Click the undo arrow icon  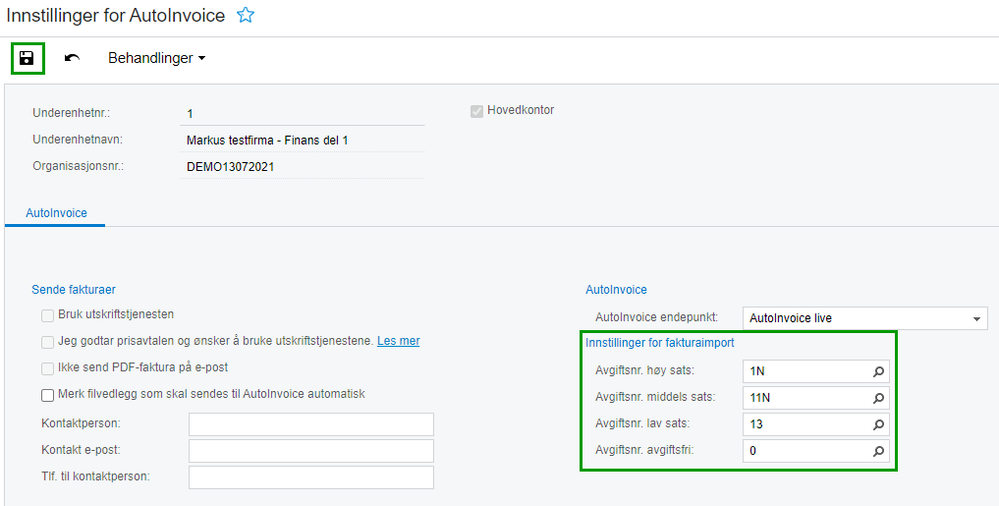72,58
